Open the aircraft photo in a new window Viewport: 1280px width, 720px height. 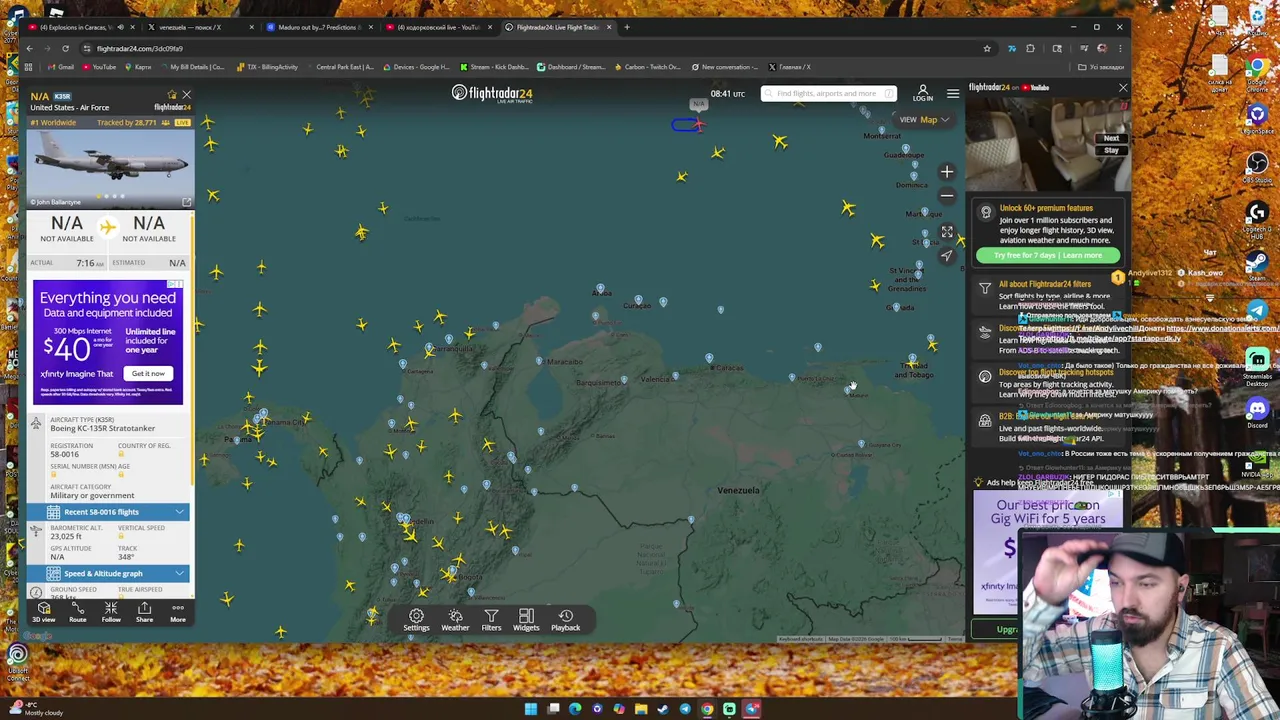[186, 202]
